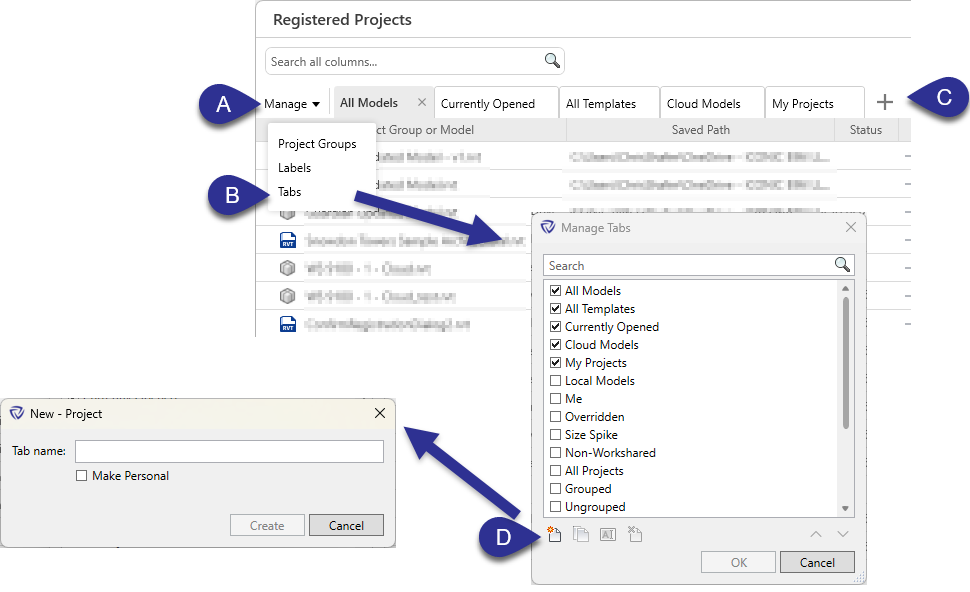Click the duplicate tab icon
This screenshot has width=970, height=592.
pos(580,534)
